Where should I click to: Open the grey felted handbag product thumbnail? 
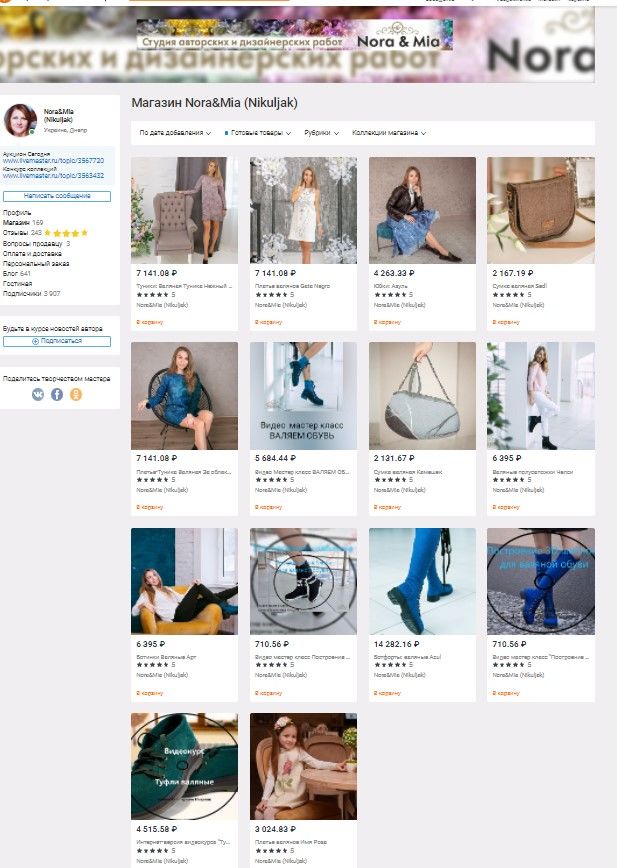pyautogui.click(x=422, y=396)
